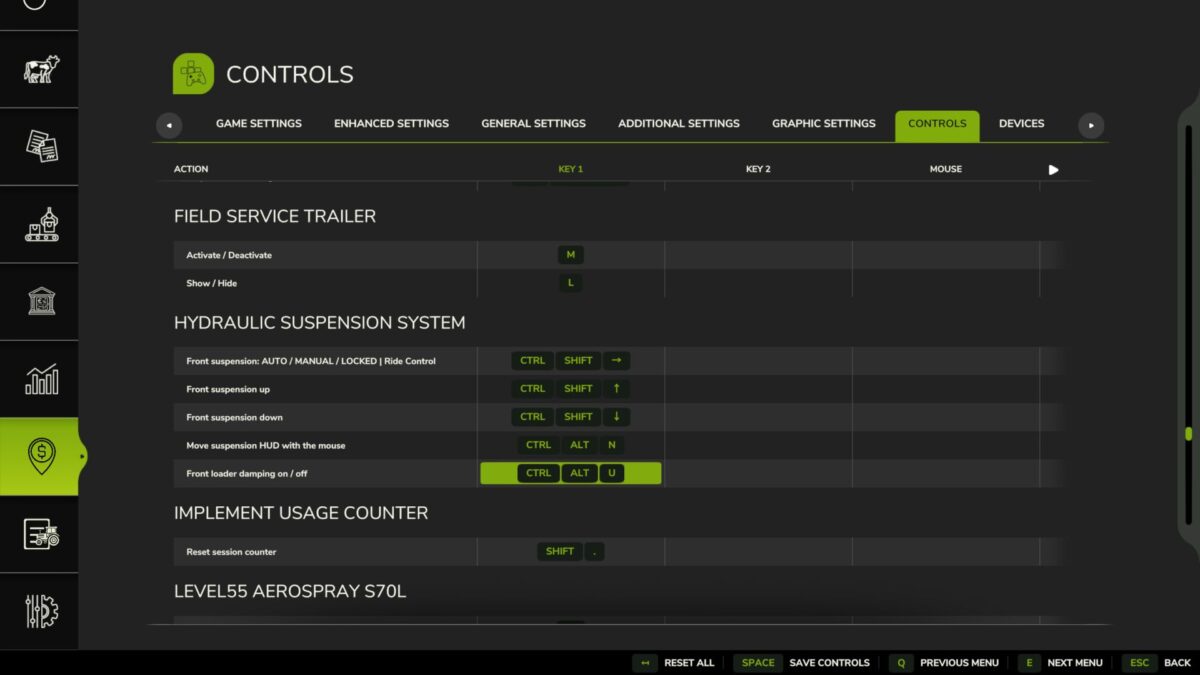
Task: Click the green Controls gamepad header icon
Action: click(x=193, y=74)
